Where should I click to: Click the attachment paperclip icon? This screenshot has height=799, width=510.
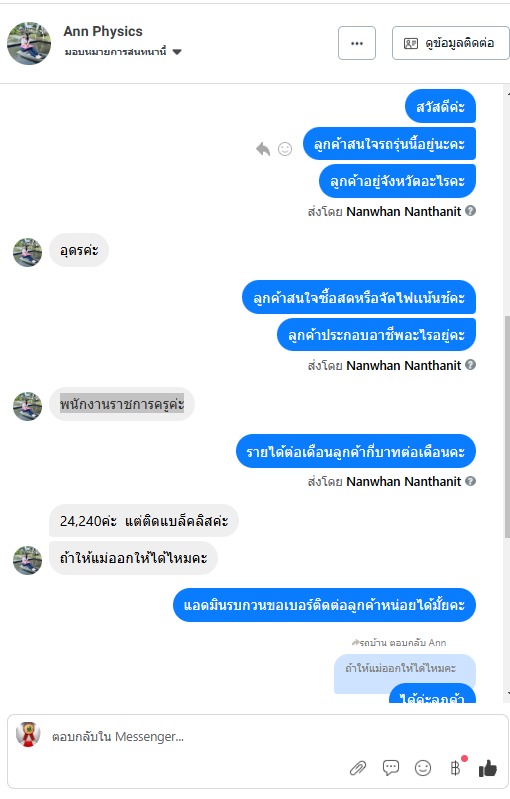[x=358, y=768]
